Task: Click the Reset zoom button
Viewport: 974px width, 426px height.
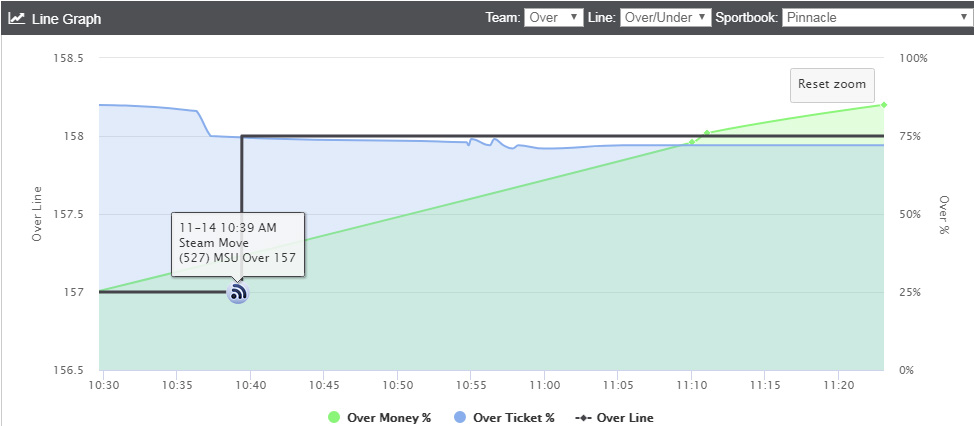Action: coord(832,85)
